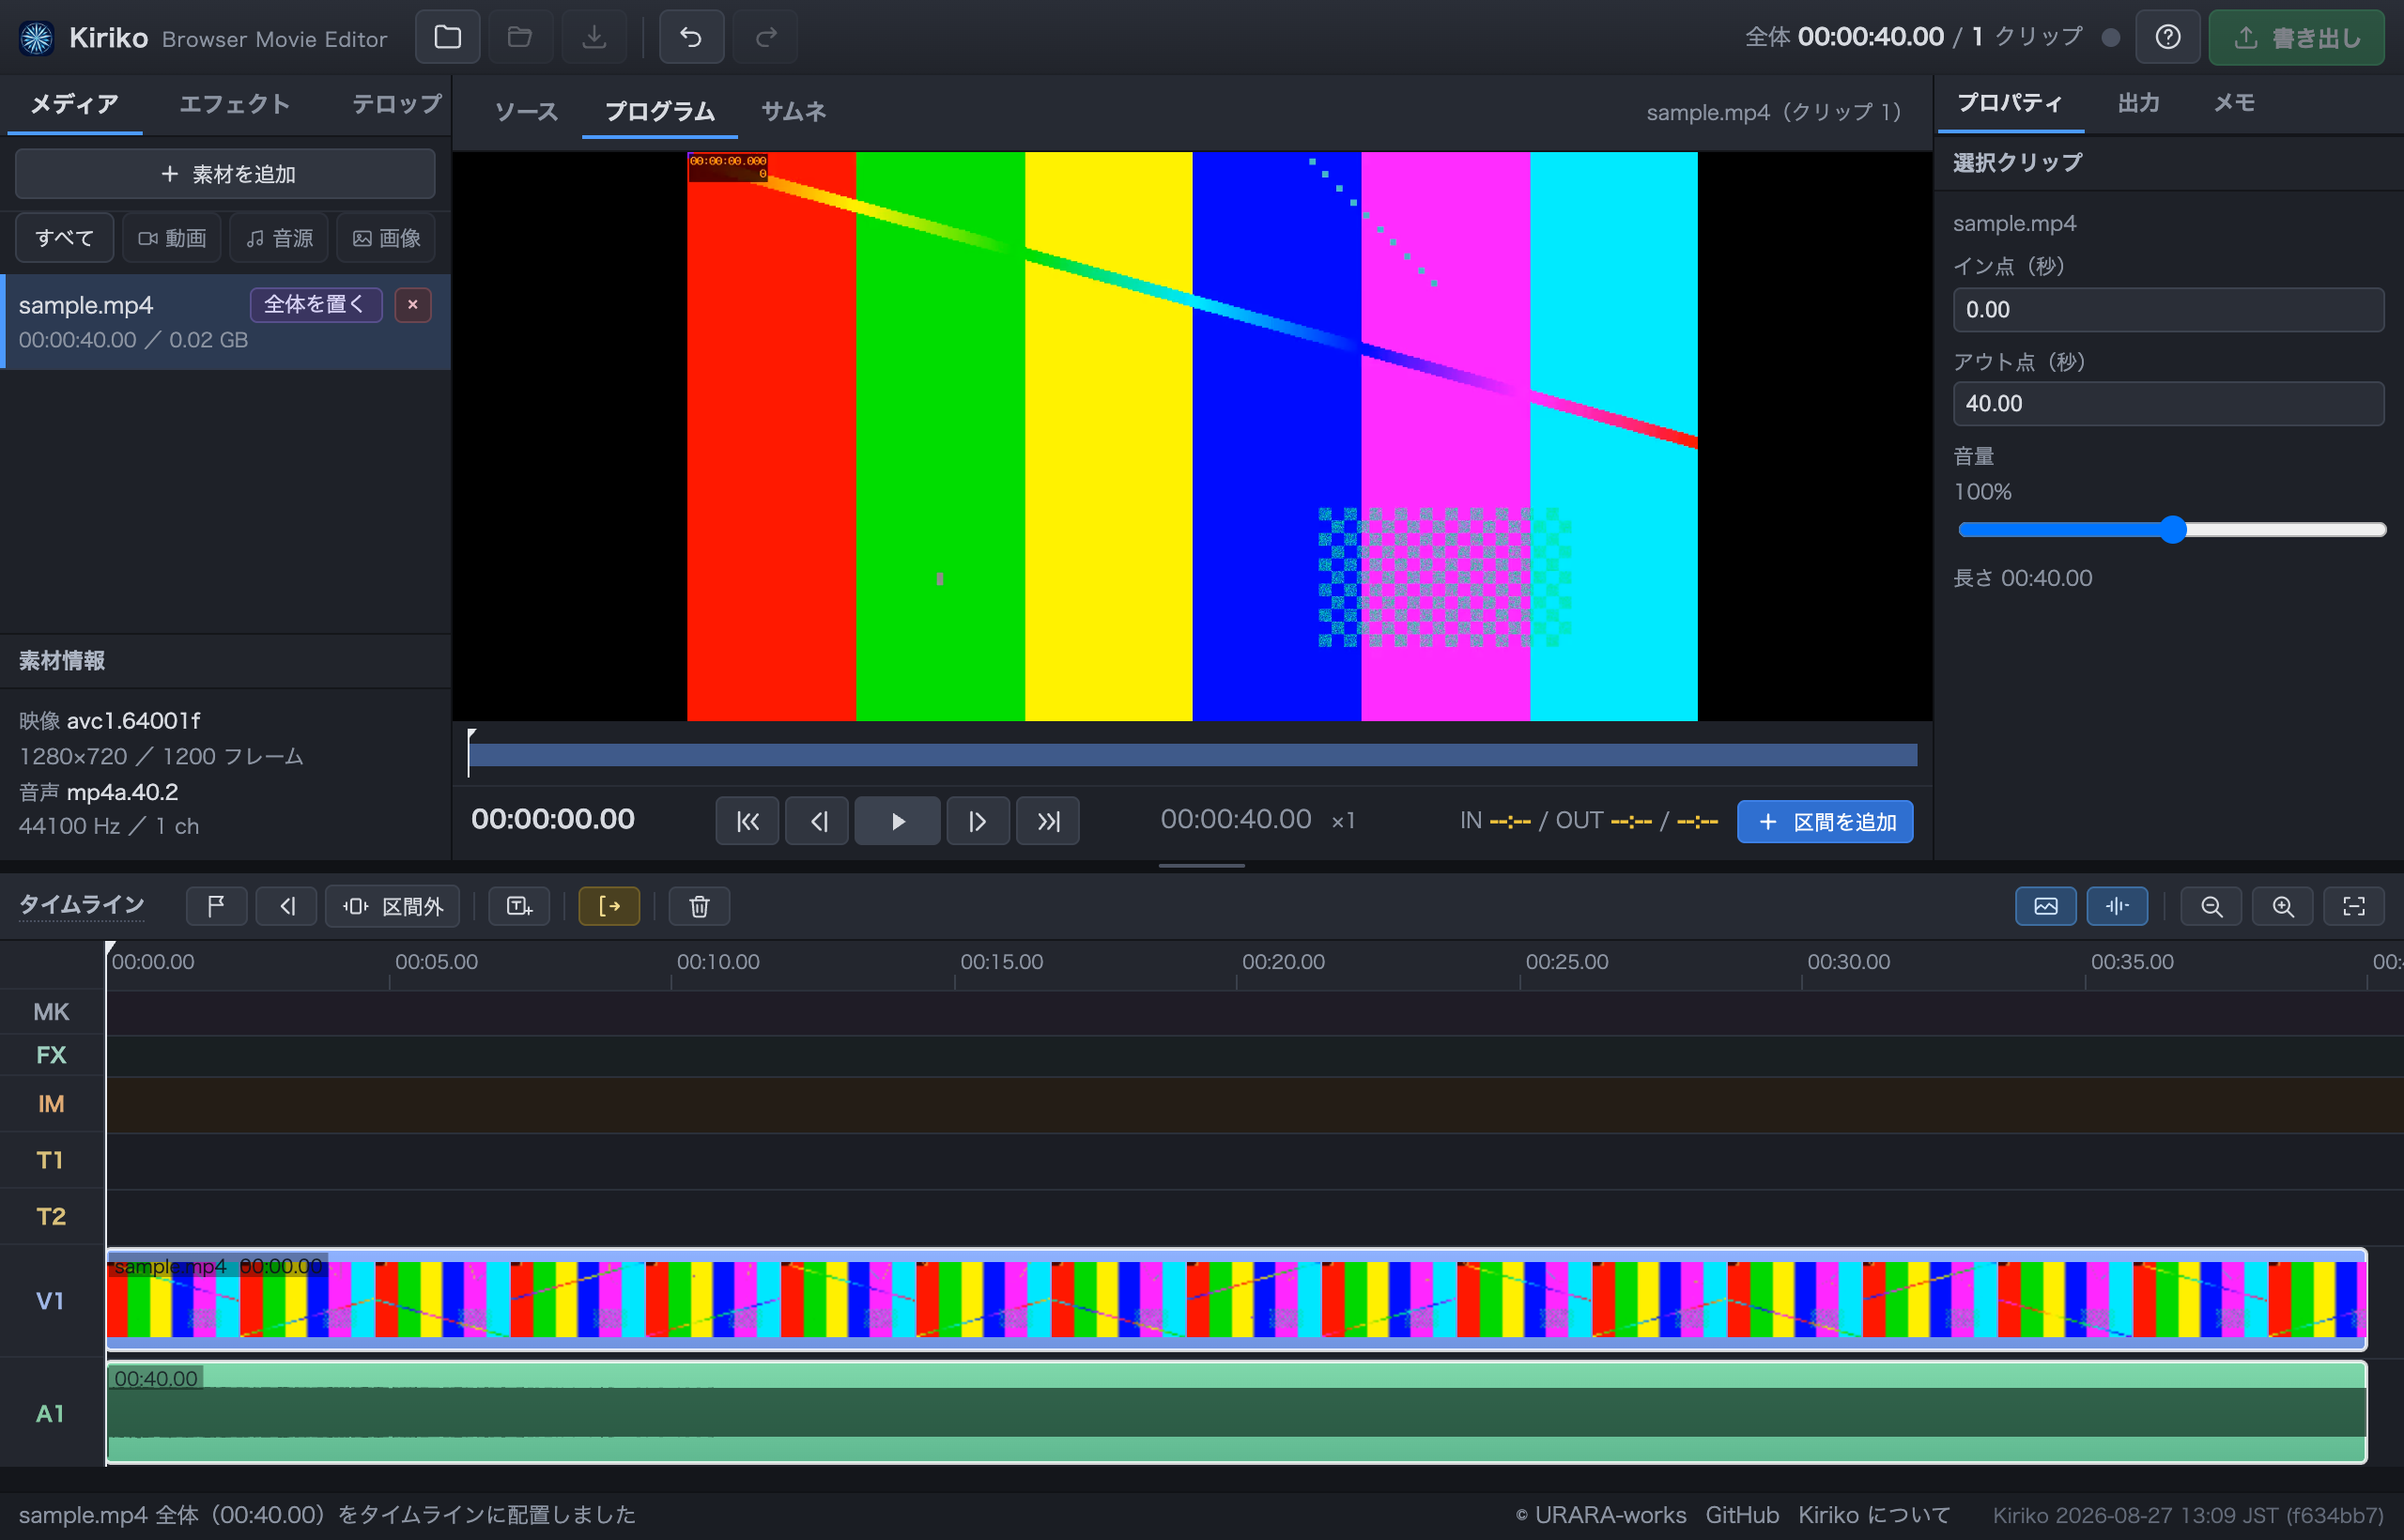Click the 素材を追加 button
The width and height of the screenshot is (2404, 1540).
(x=225, y=174)
